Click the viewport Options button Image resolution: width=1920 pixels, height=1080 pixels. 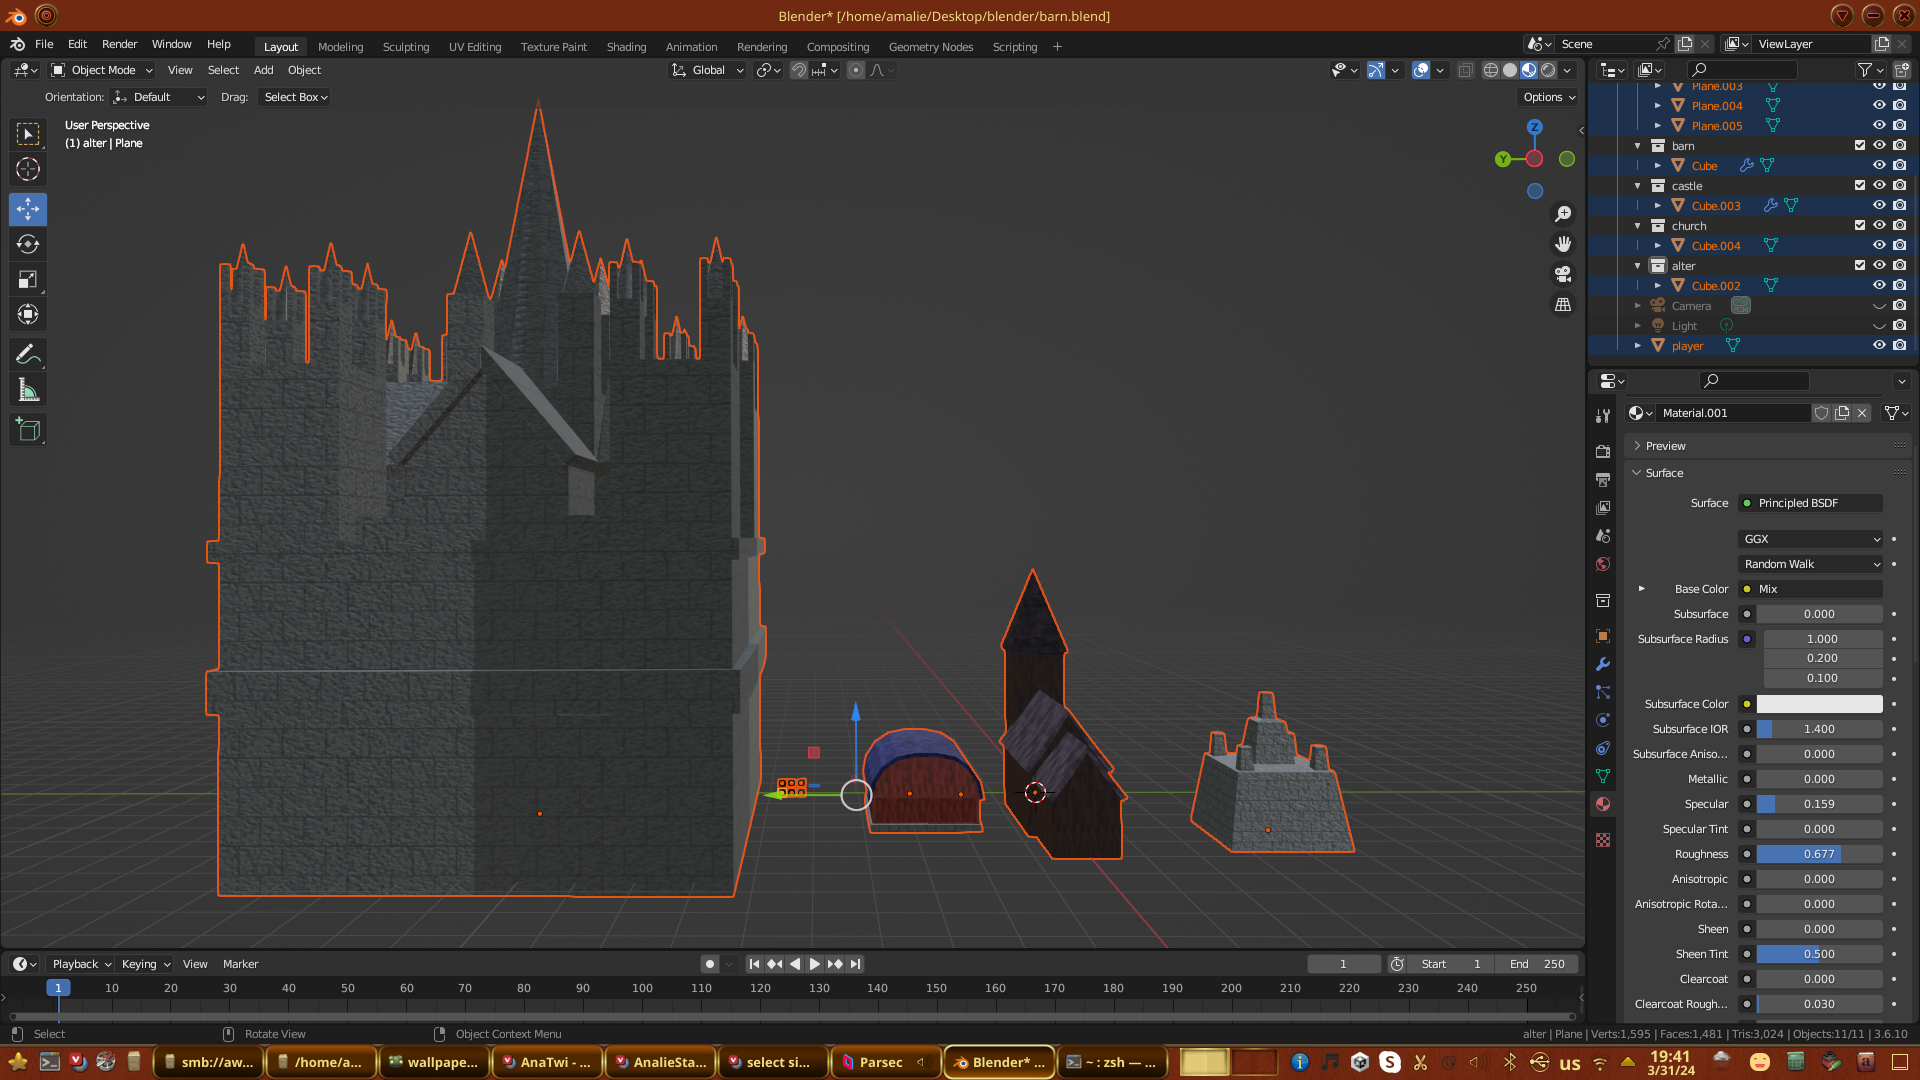point(1549,97)
